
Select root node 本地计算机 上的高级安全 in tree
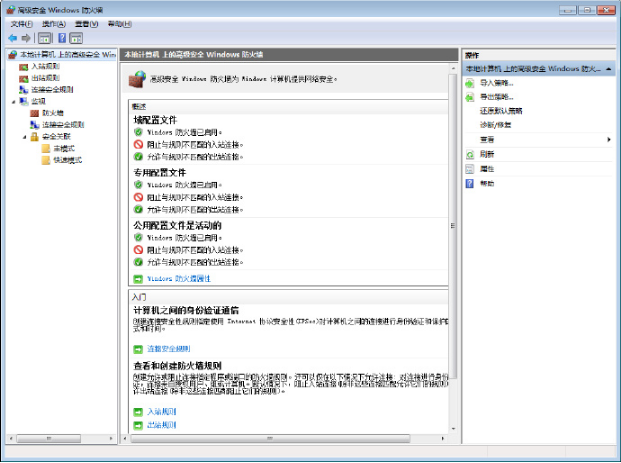point(68,55)
